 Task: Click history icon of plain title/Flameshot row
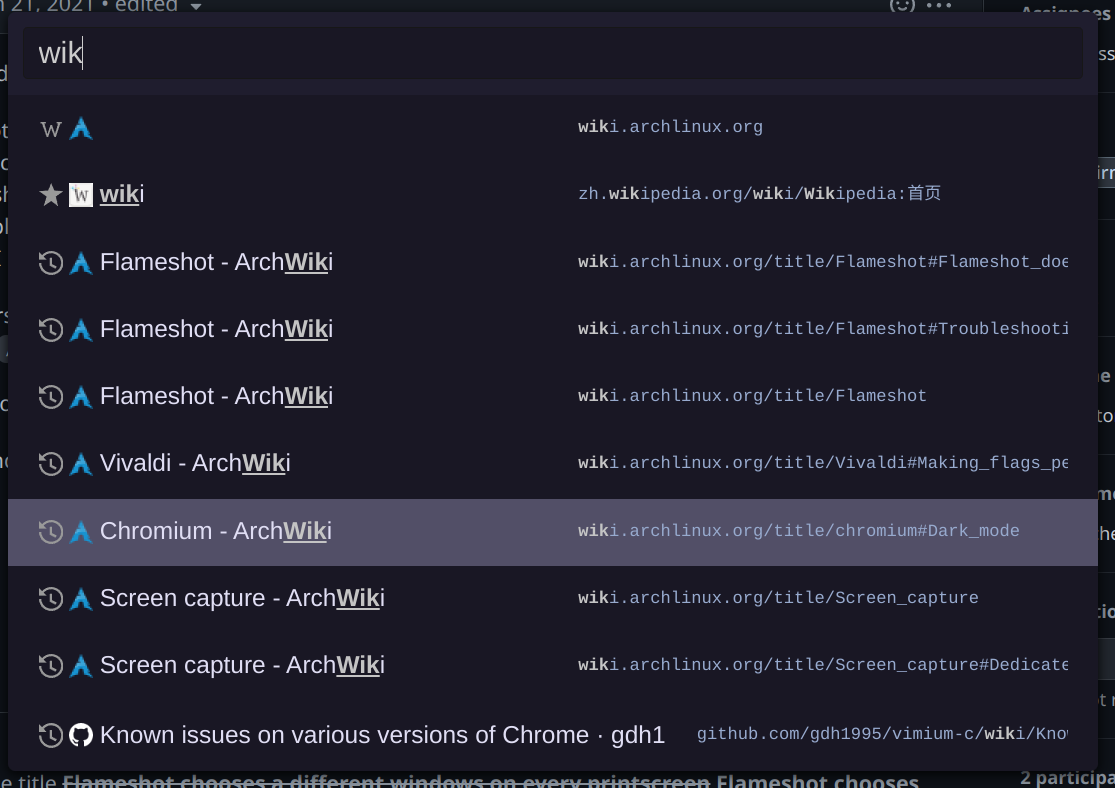click(50, 397)
